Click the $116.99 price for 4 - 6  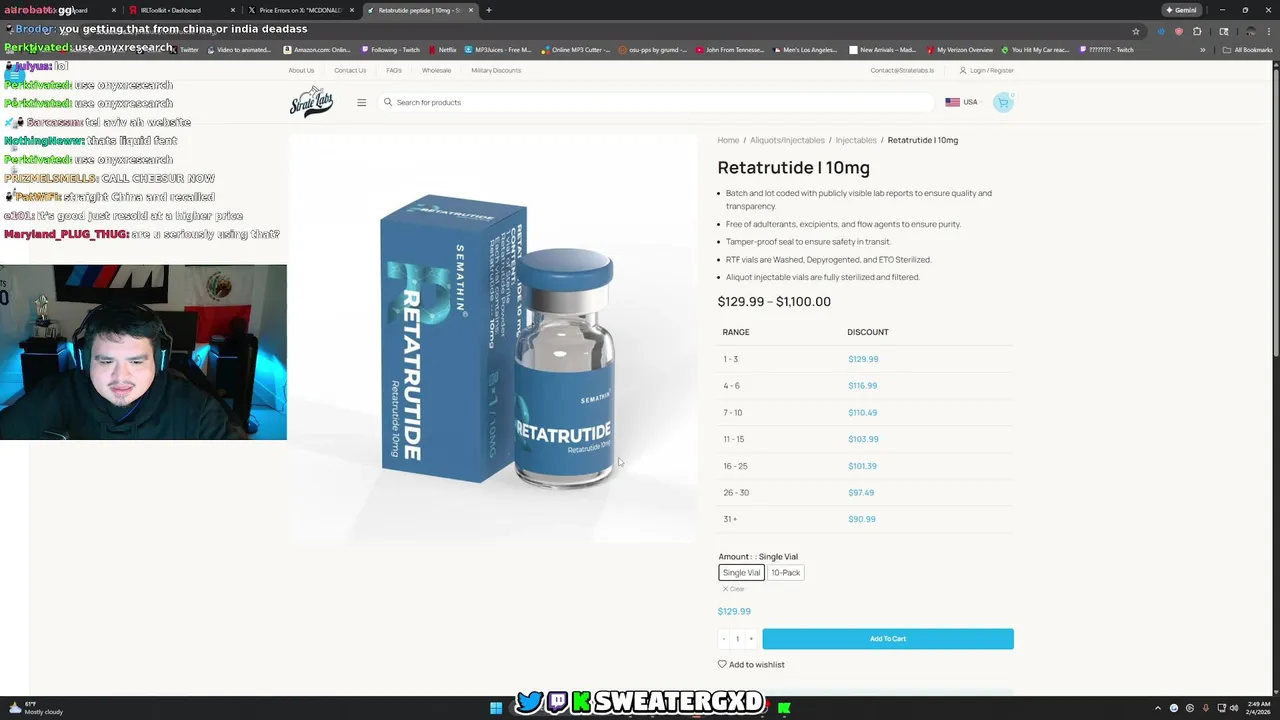862,386
